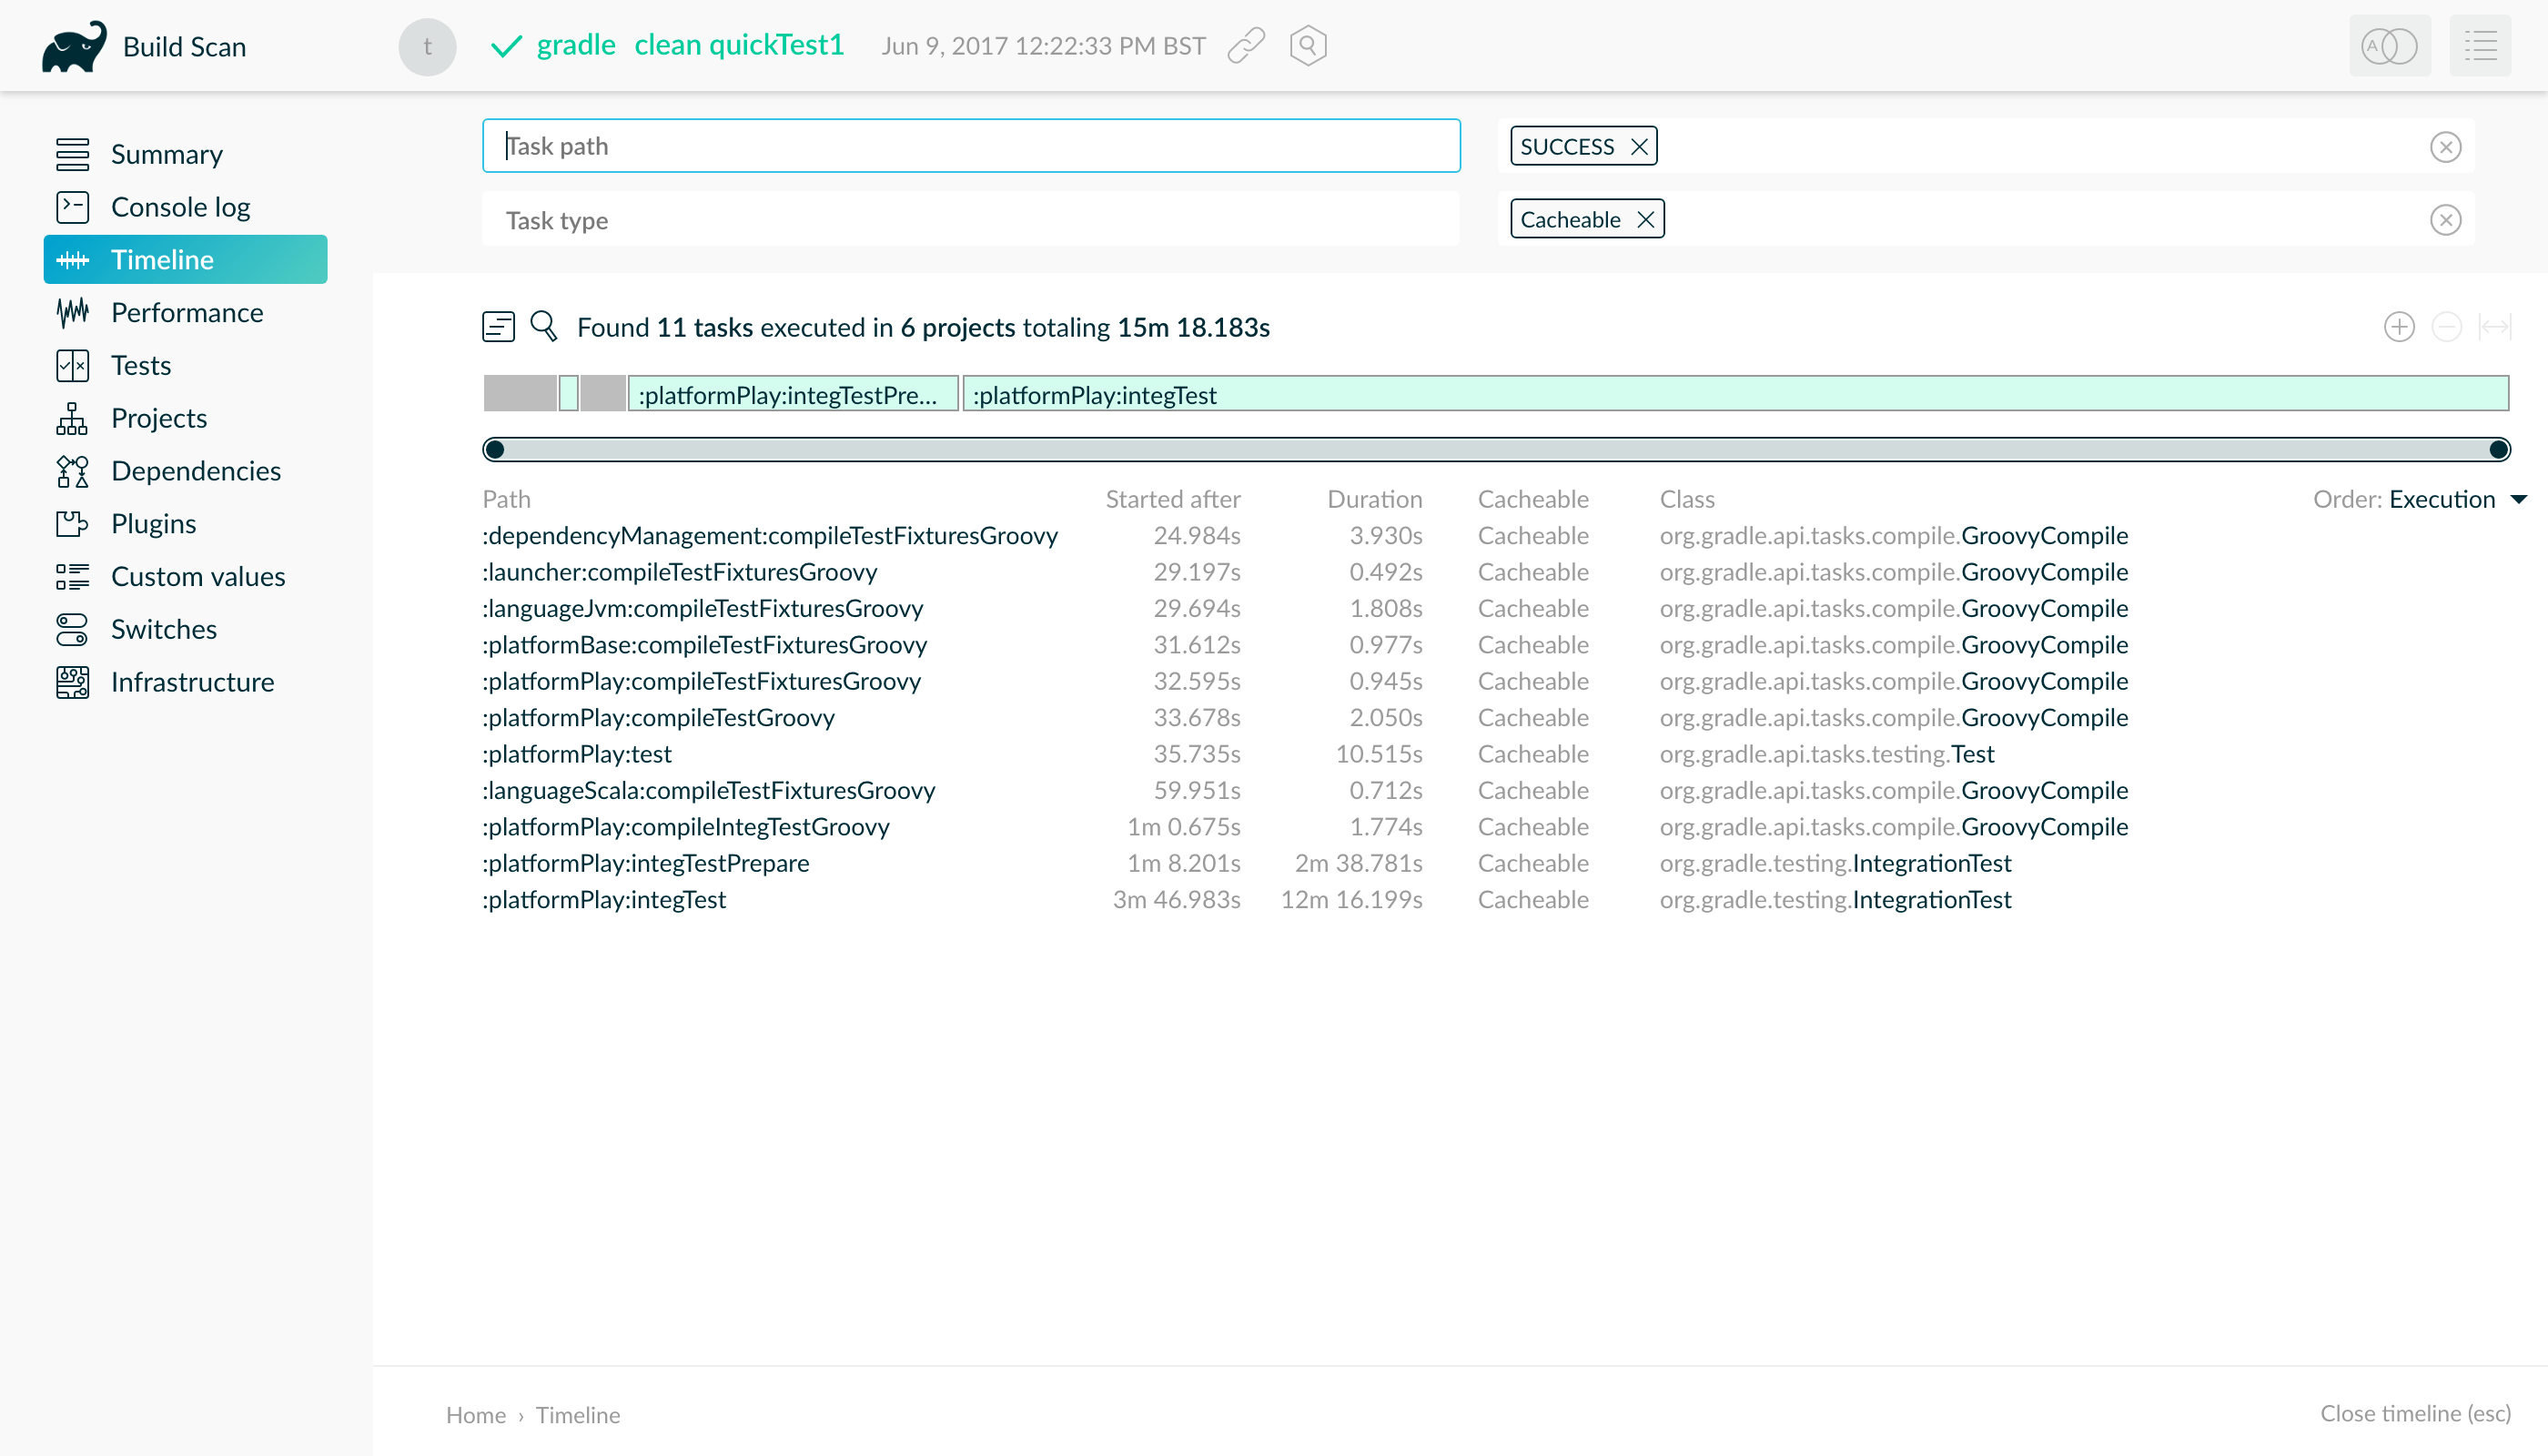
Task: Remove the Cacheable filter tag
Action: pyautogui.click(x=1645, y=220)
